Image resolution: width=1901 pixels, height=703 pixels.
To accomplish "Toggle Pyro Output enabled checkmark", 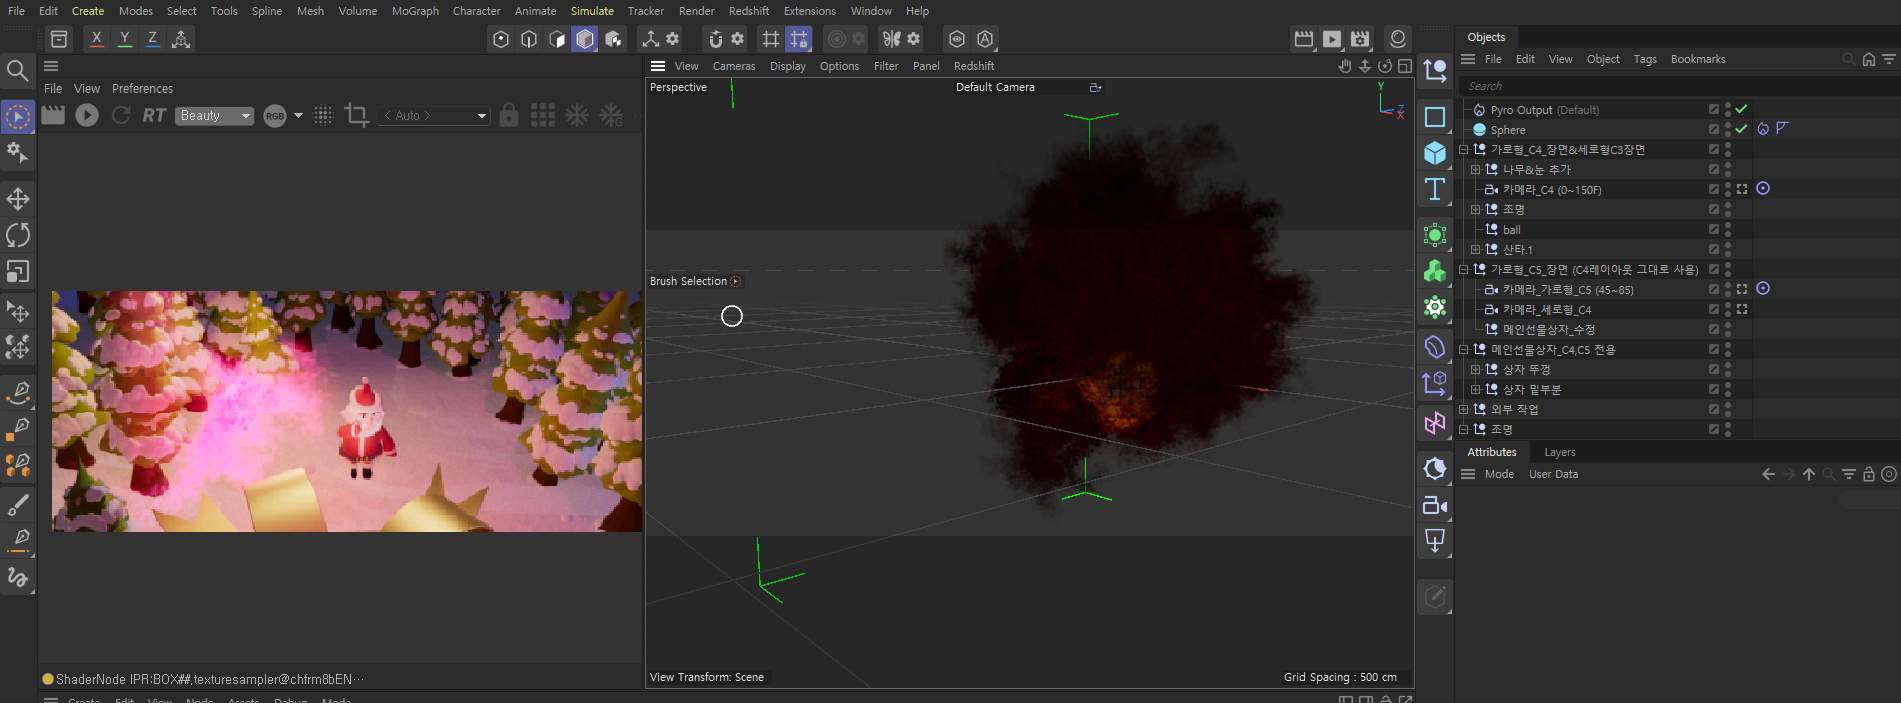I will (1741, 109).
